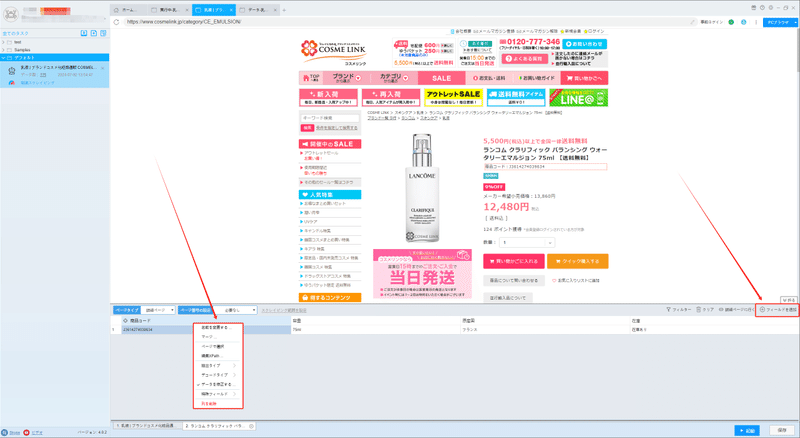Click the plus icon in the 全てのタスク header
800x438 pixels.
[x=93, y=33]
